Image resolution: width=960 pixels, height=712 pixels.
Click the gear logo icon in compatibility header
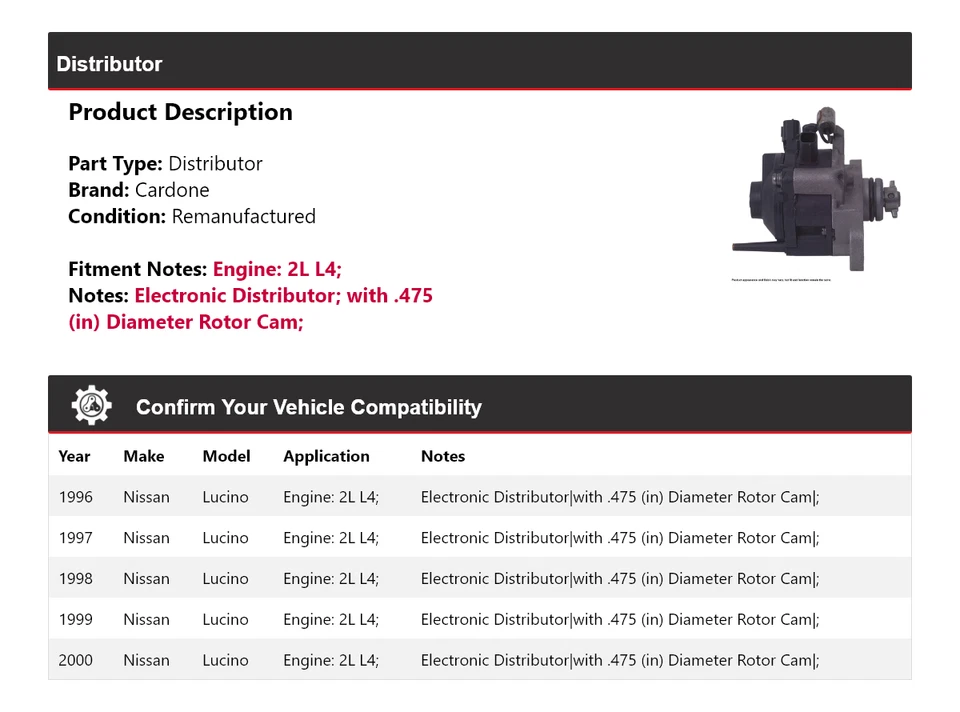(x=91, y=404)
